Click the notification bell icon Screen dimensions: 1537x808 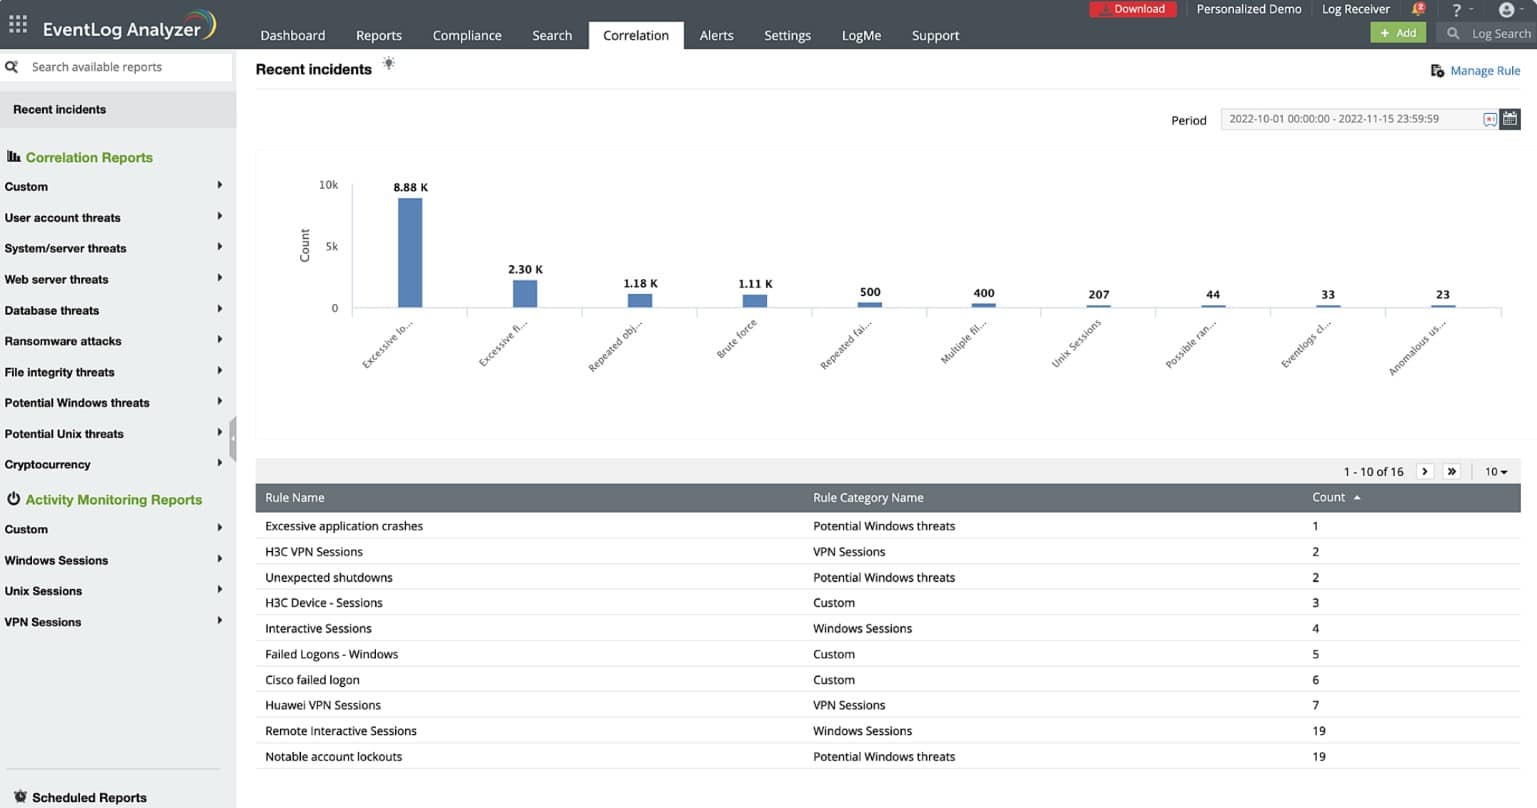click(x=1418, y=9)
